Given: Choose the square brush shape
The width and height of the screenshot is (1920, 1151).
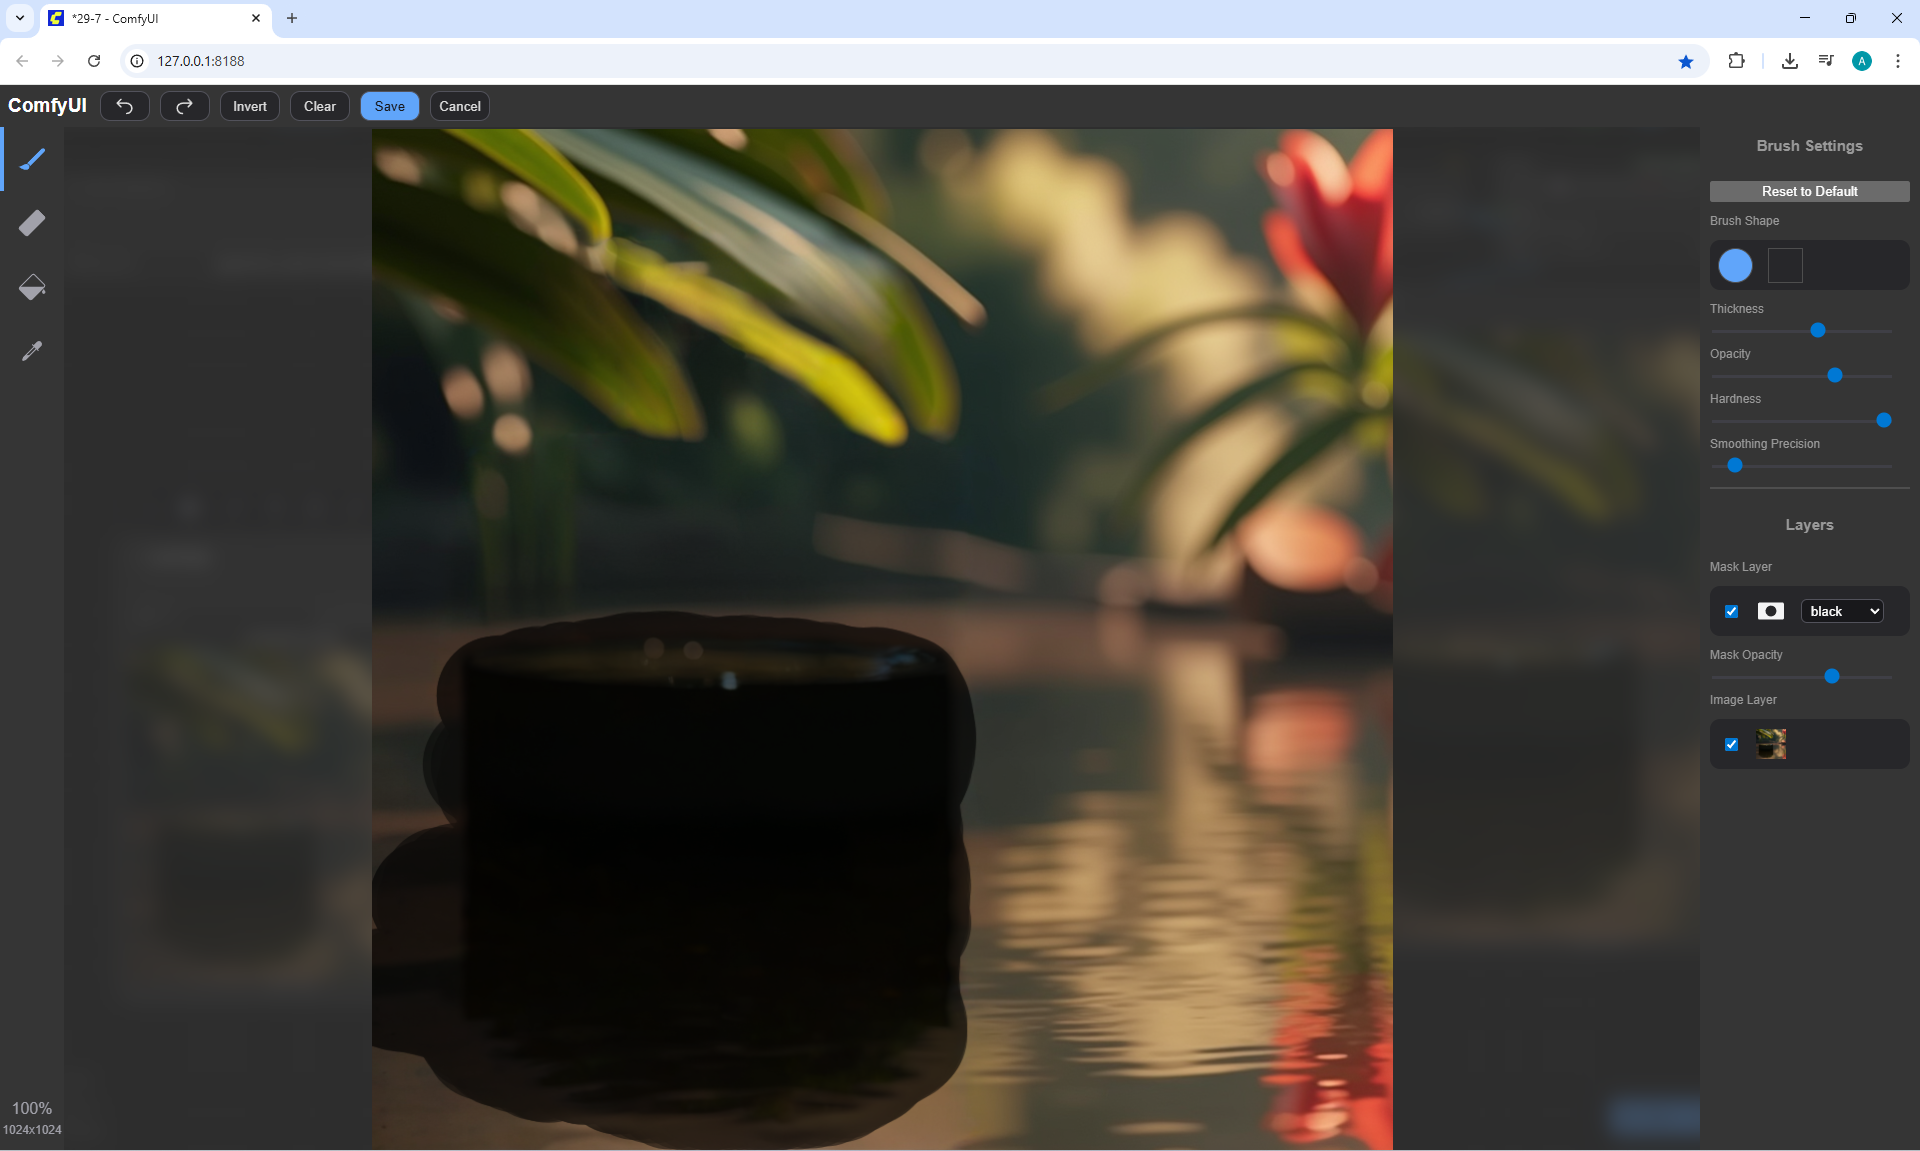Looking at the screenshot, I should tap(1785, 265).
